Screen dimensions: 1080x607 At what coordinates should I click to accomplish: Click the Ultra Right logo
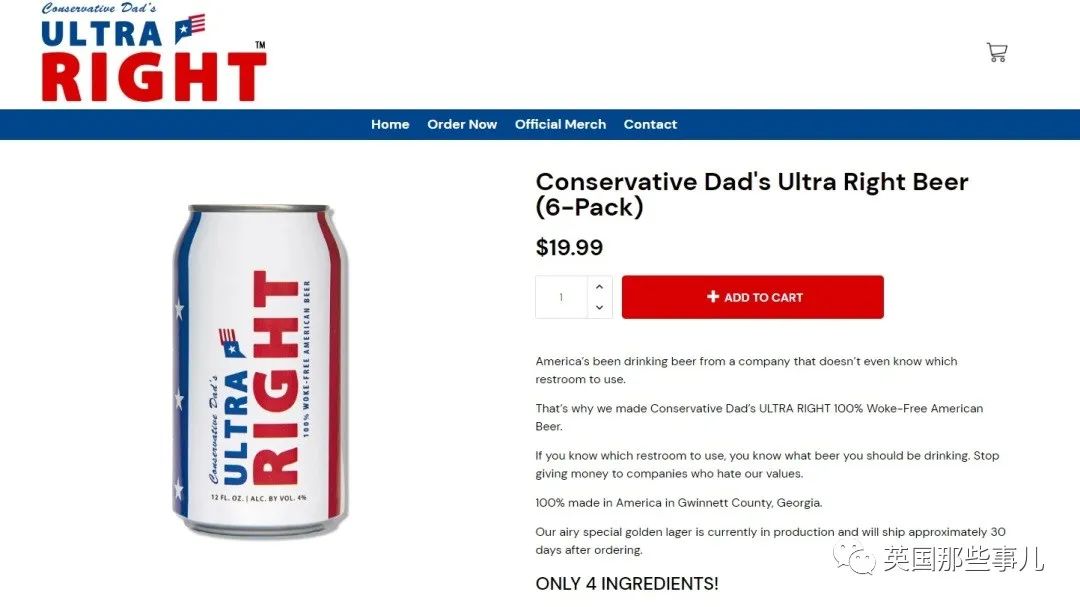point(154,52)
